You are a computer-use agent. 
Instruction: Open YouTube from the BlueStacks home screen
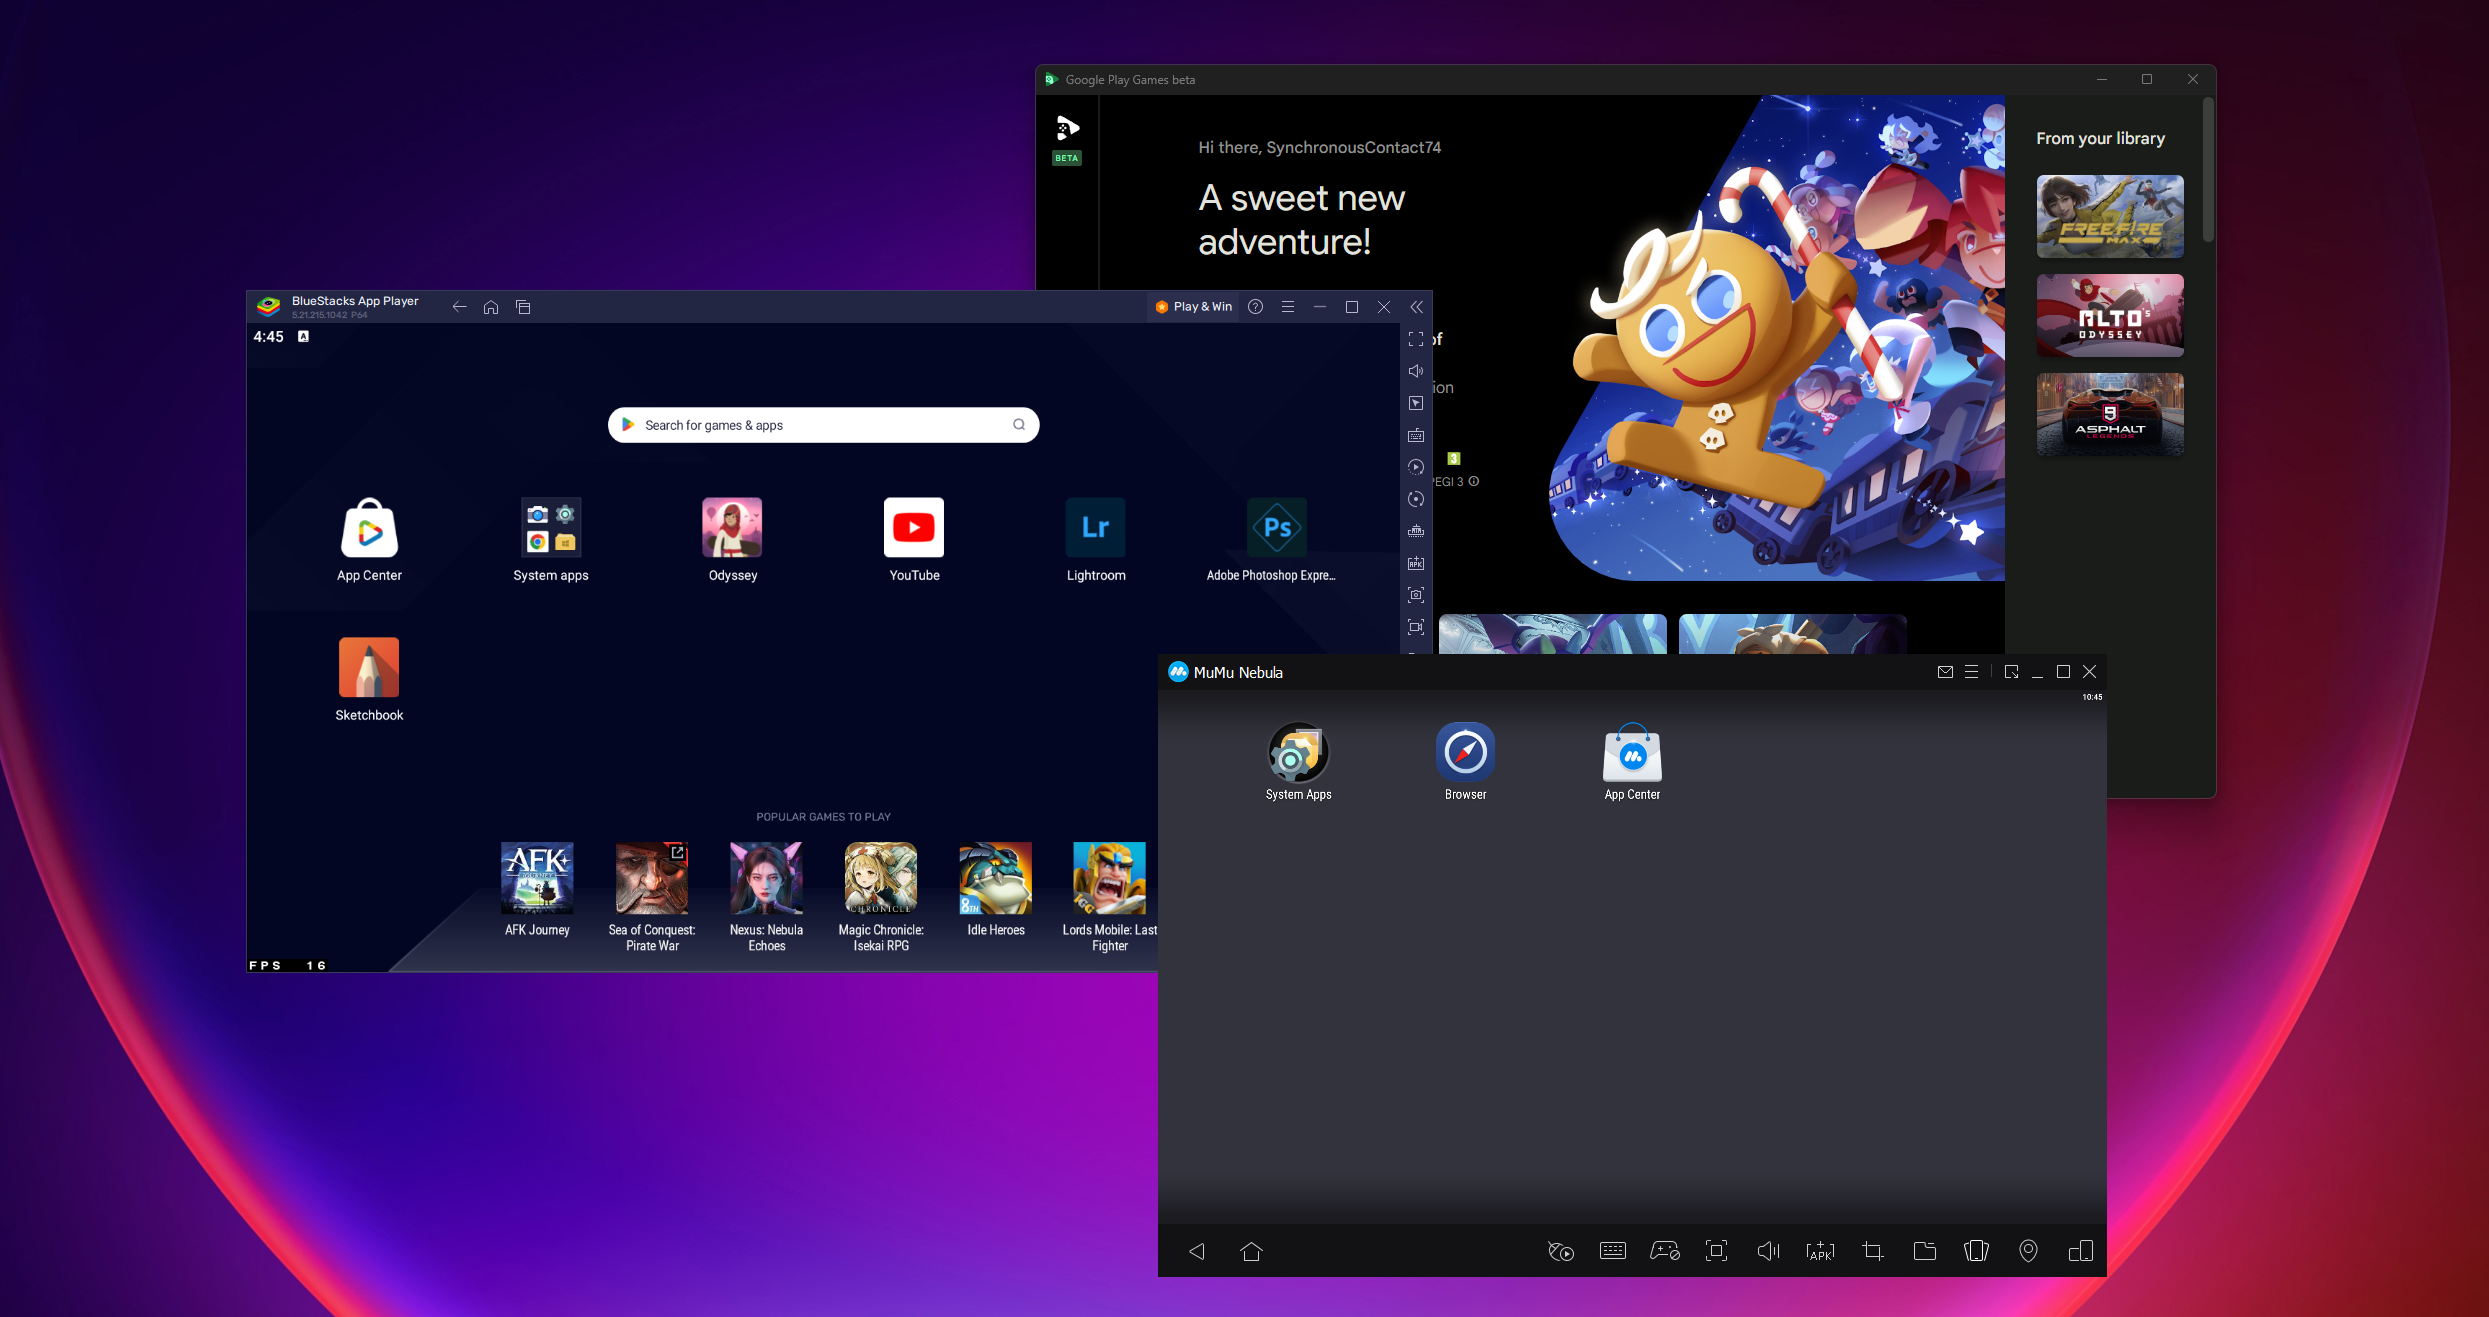914,527
